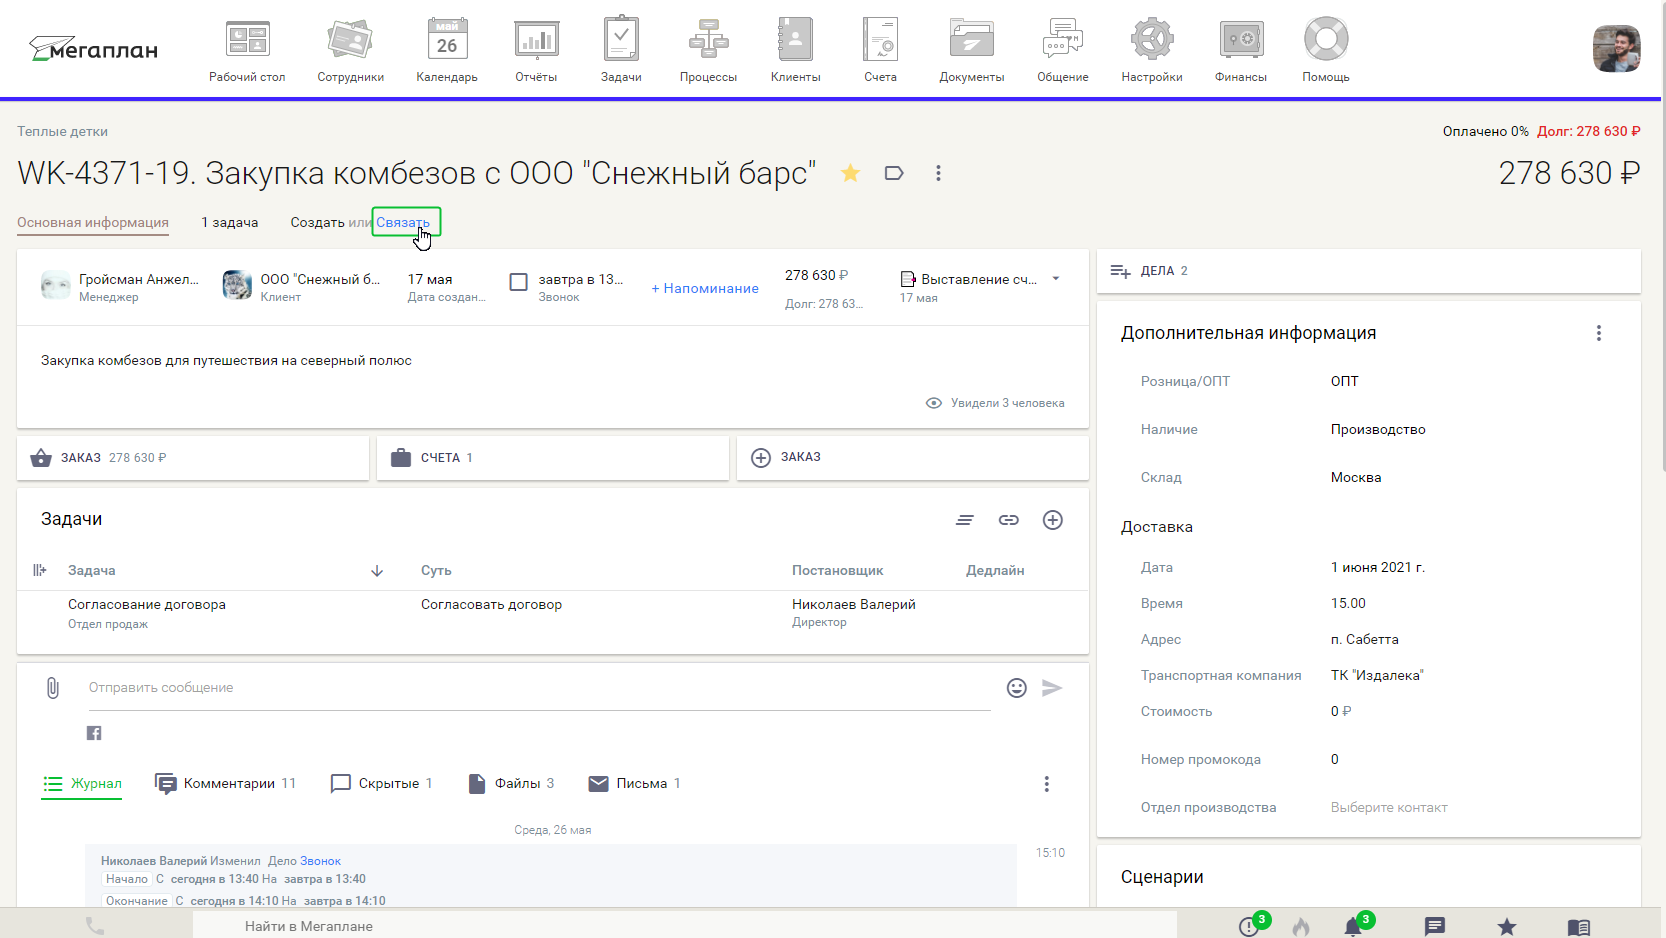Screen dimensions: 1666x938
Task: Click Выберите контакт in Отдел производства
Action: [1389, 808]
